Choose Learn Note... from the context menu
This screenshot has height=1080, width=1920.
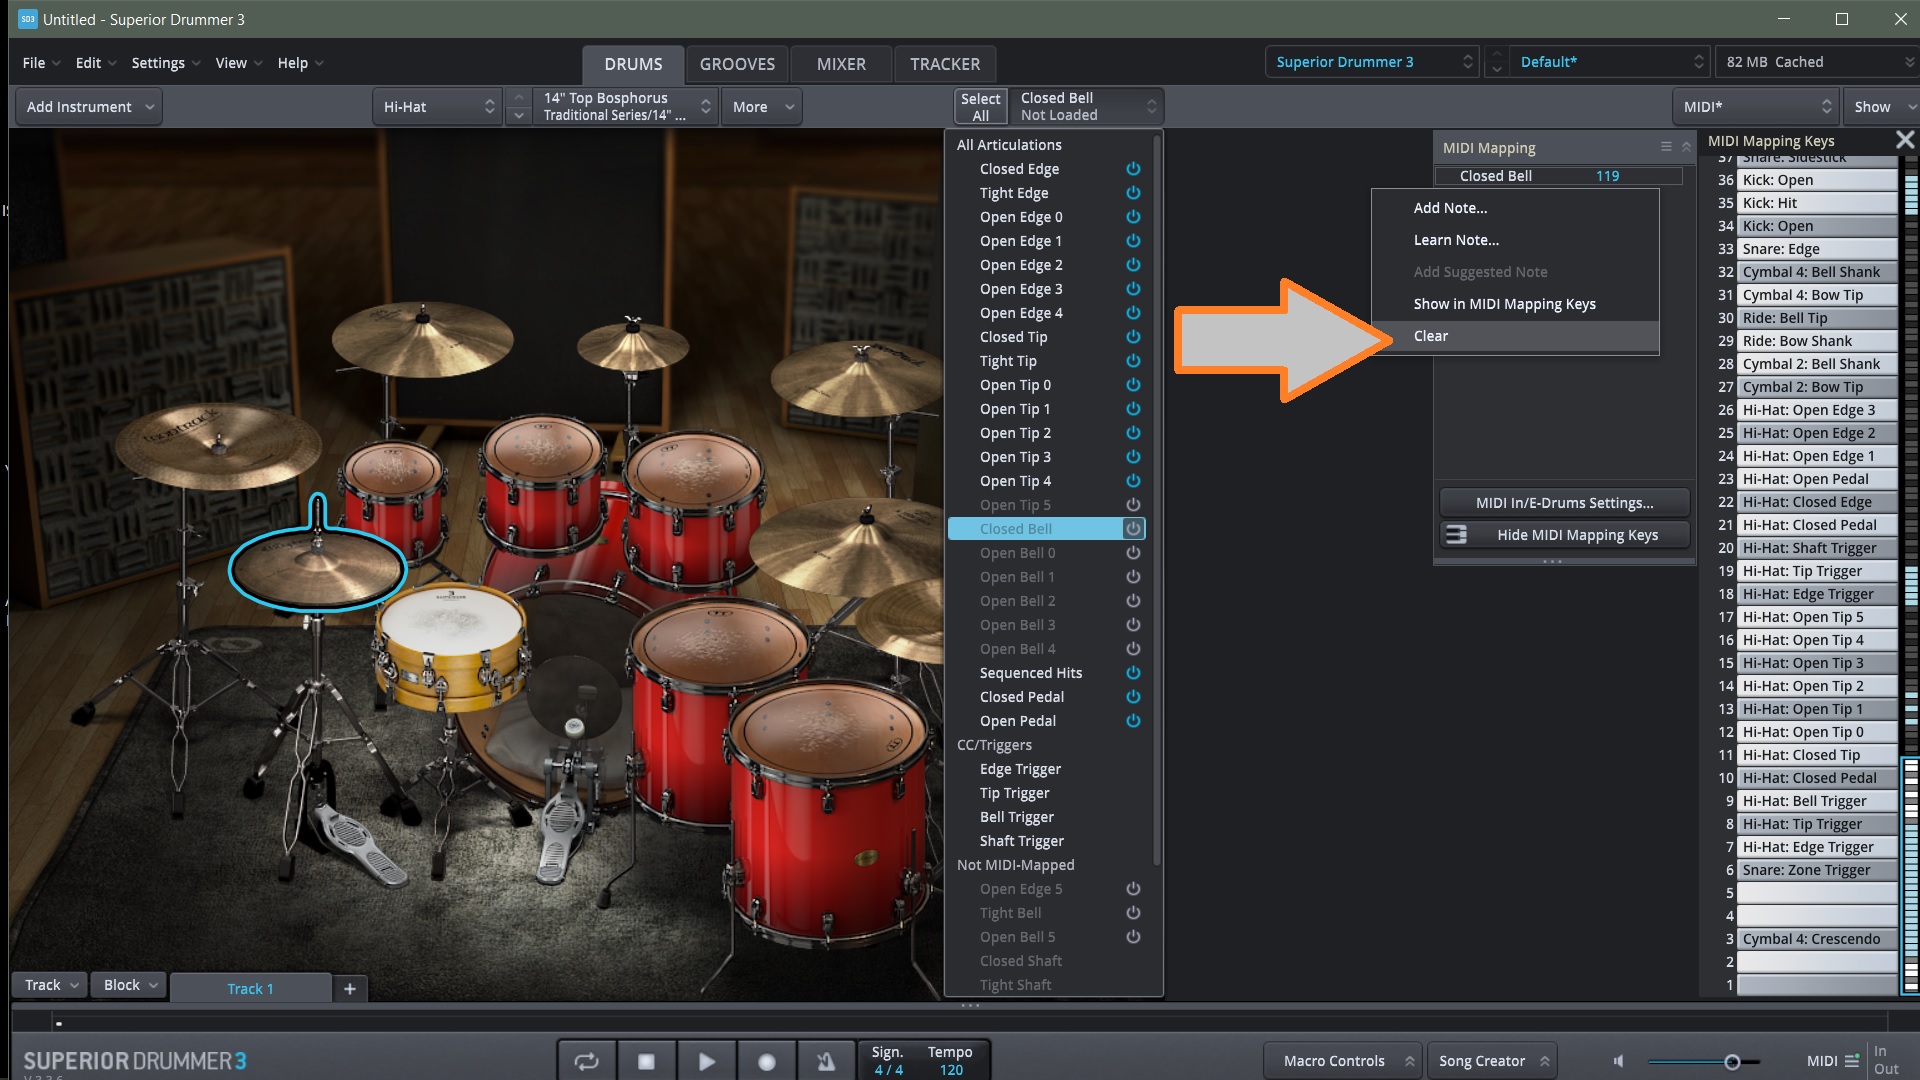pos(1515,240)
